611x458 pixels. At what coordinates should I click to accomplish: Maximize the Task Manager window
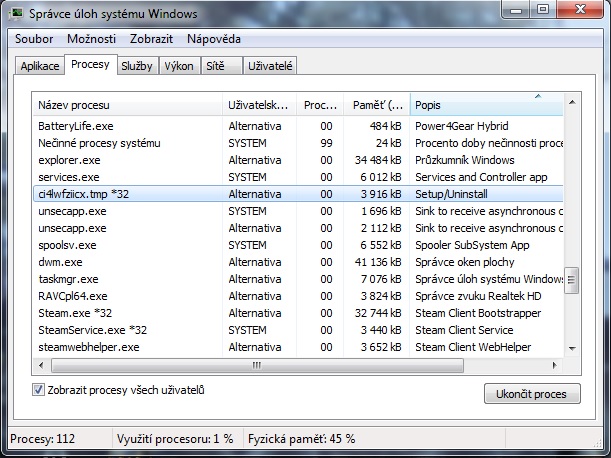click(543, 9)
